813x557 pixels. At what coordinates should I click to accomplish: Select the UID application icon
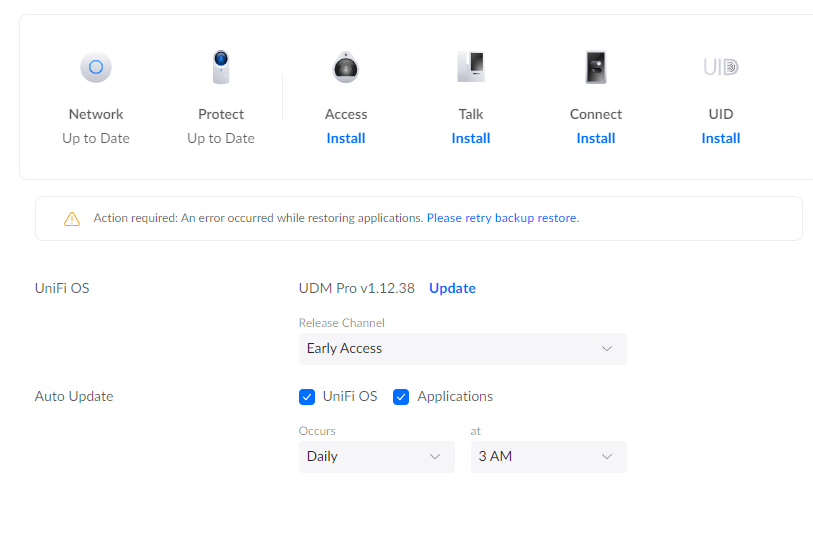click(720, 68)
